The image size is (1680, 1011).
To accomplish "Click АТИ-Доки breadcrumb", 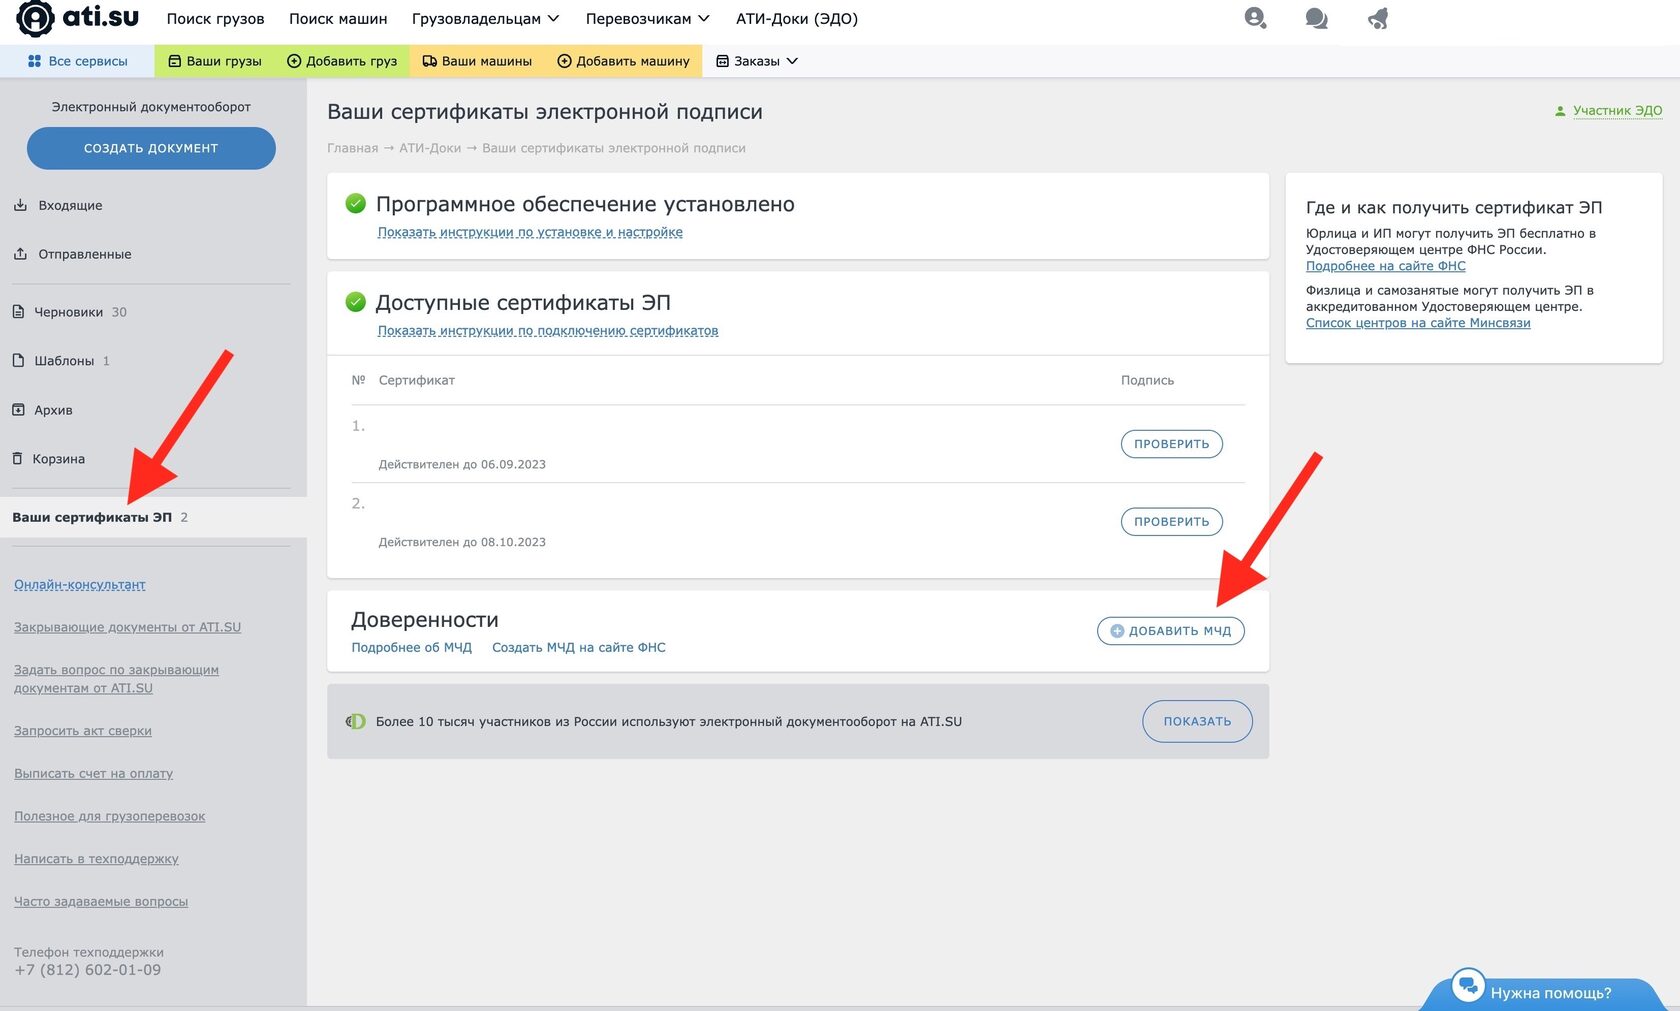I will click(430, 148).
